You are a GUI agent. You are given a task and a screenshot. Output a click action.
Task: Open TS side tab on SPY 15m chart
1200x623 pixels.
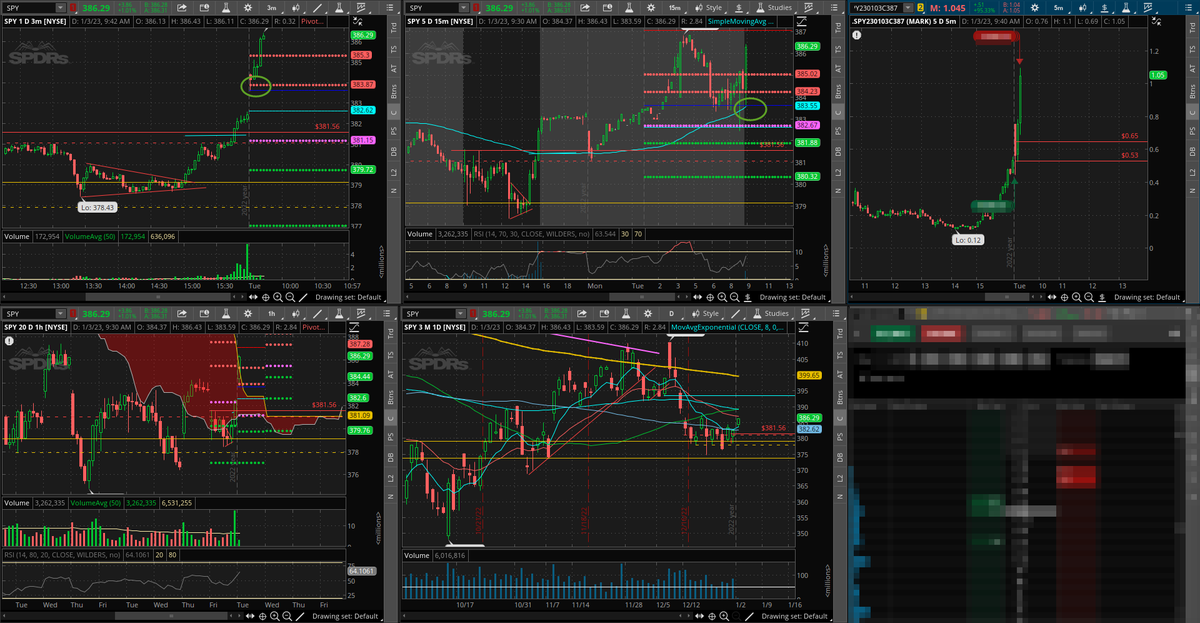836,47
